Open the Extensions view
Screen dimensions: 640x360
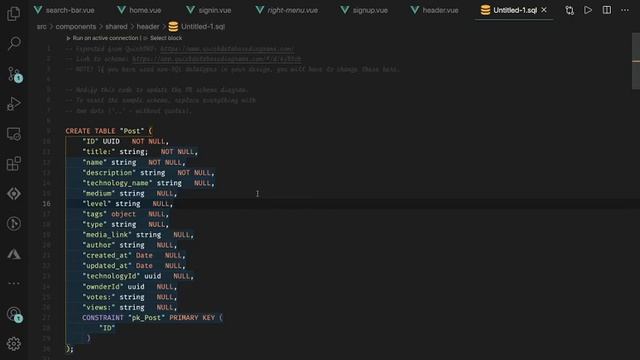point(13,164)
